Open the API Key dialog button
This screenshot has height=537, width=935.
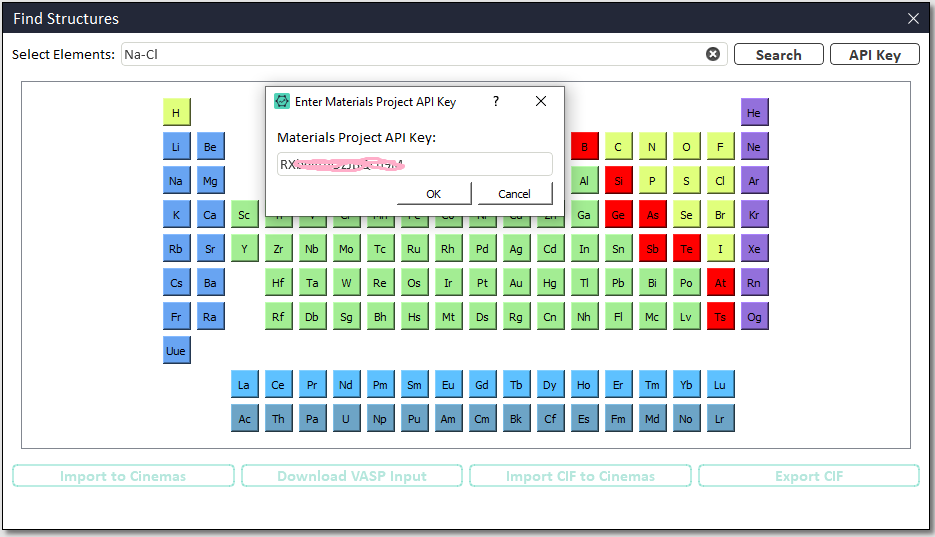(875, 55)
